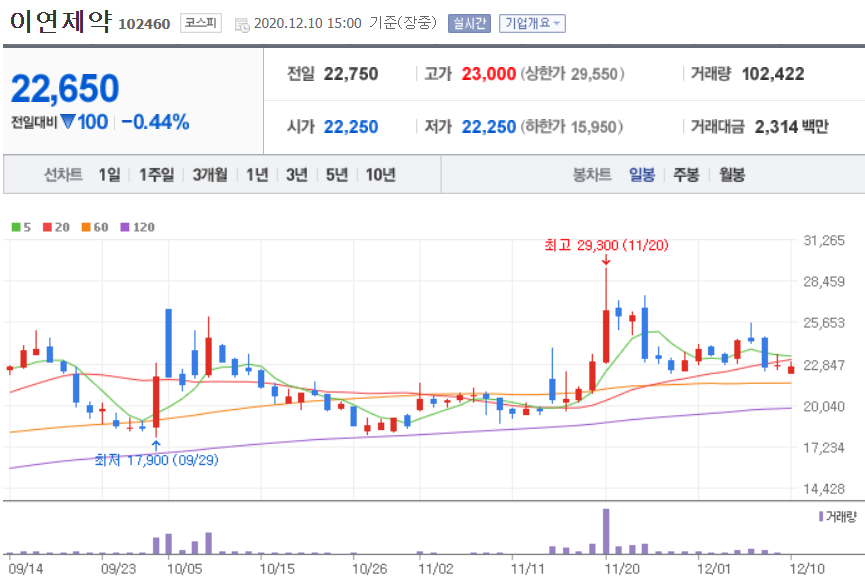Screen dimensions: 865x583
Task: Switch to the 일봉 candle chart
Action: 642,175
